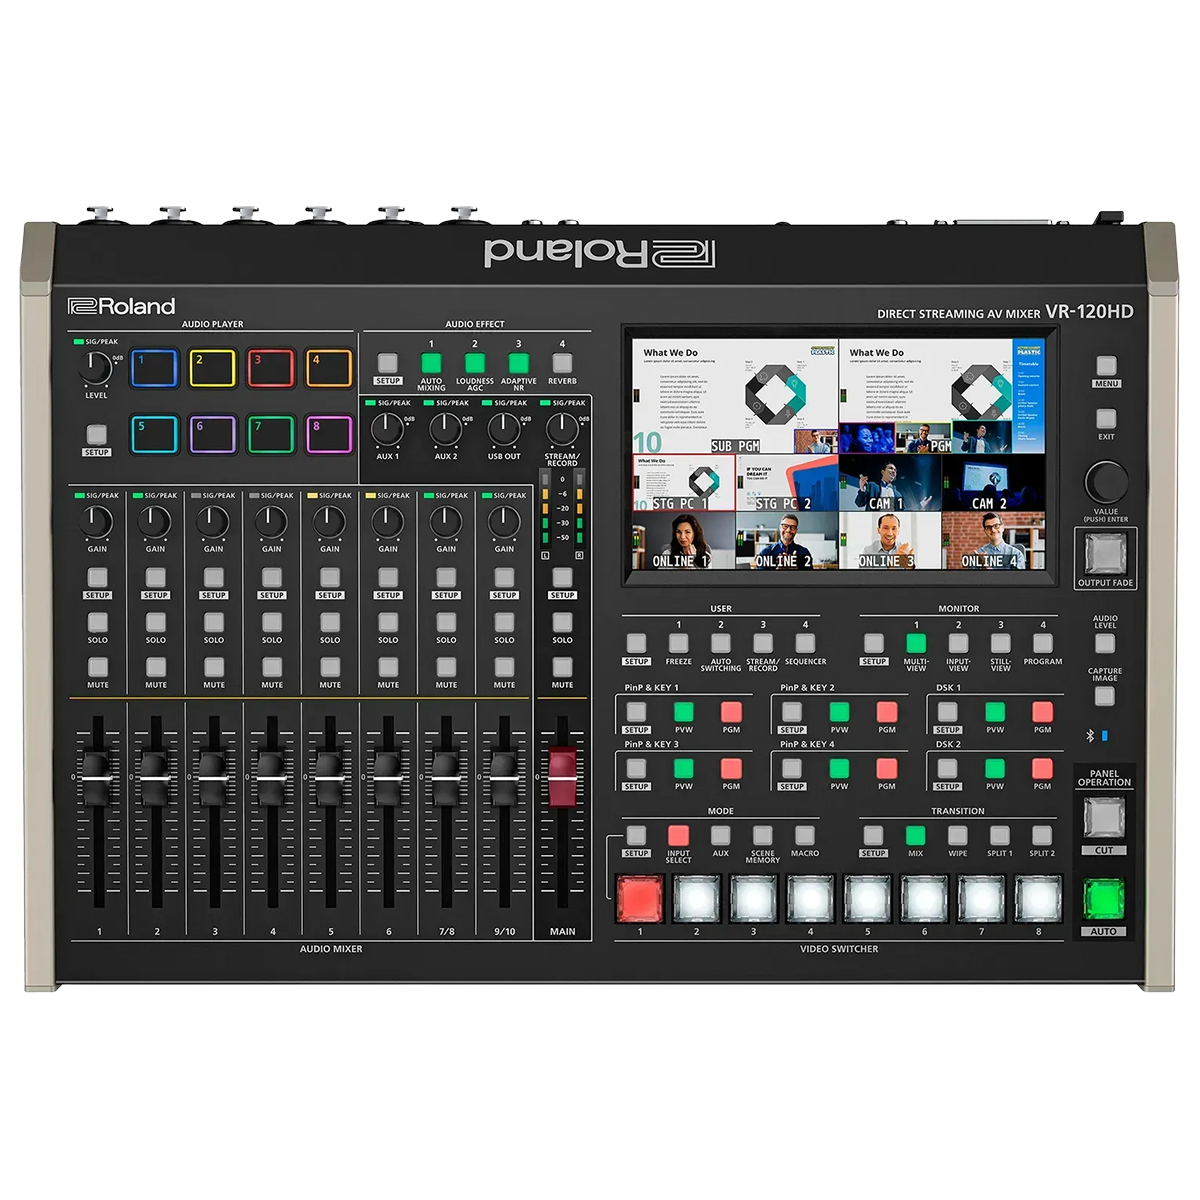The width and height of the screenshot is (1200, 1200).
Task: Solo audio channel 3
Action: (213, 622)
